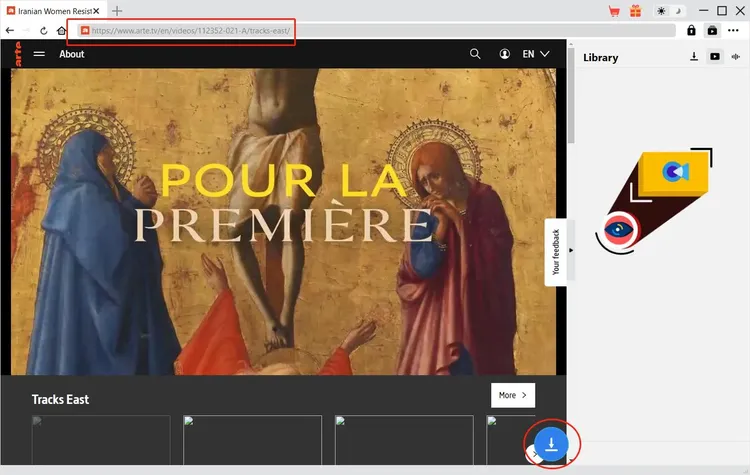The image size is (750, 475).
Task: Expand the EN language dropdown
Action: (x=536, y=54)
